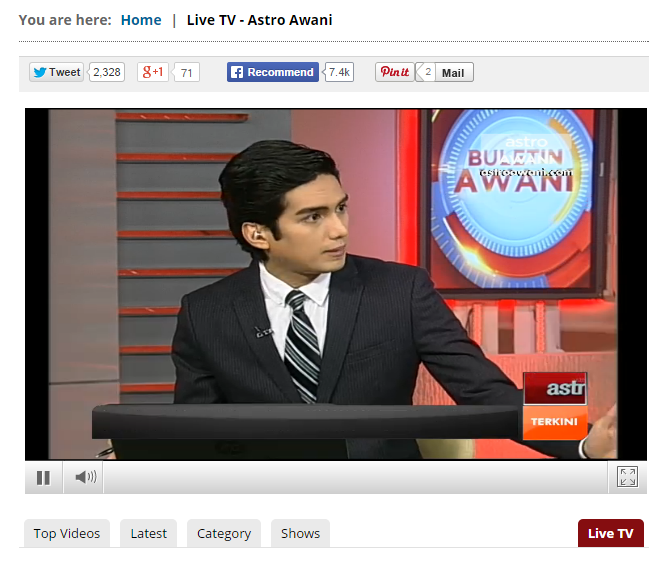
Task: Click the Pinterest count showing 2
Action: [426, 72]
